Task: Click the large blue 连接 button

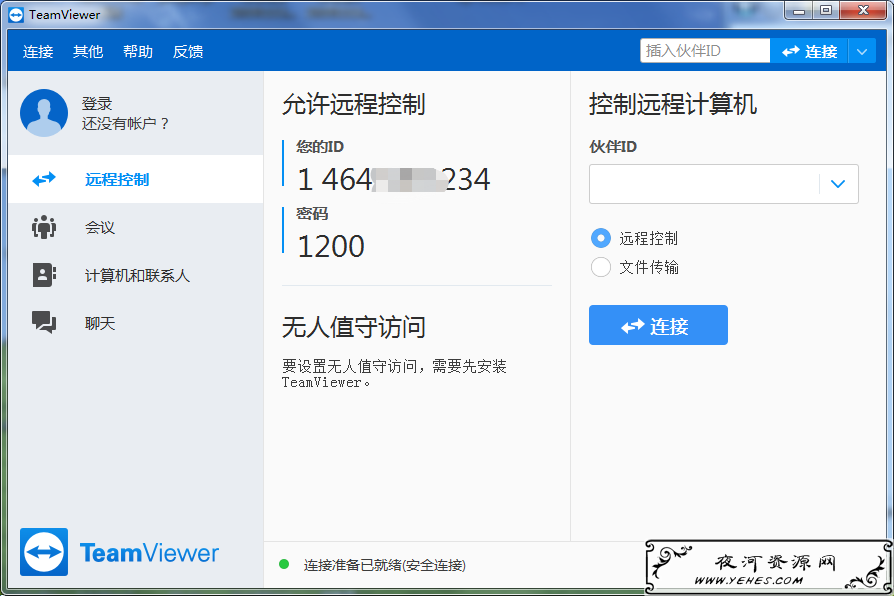Action: point(658,325)
